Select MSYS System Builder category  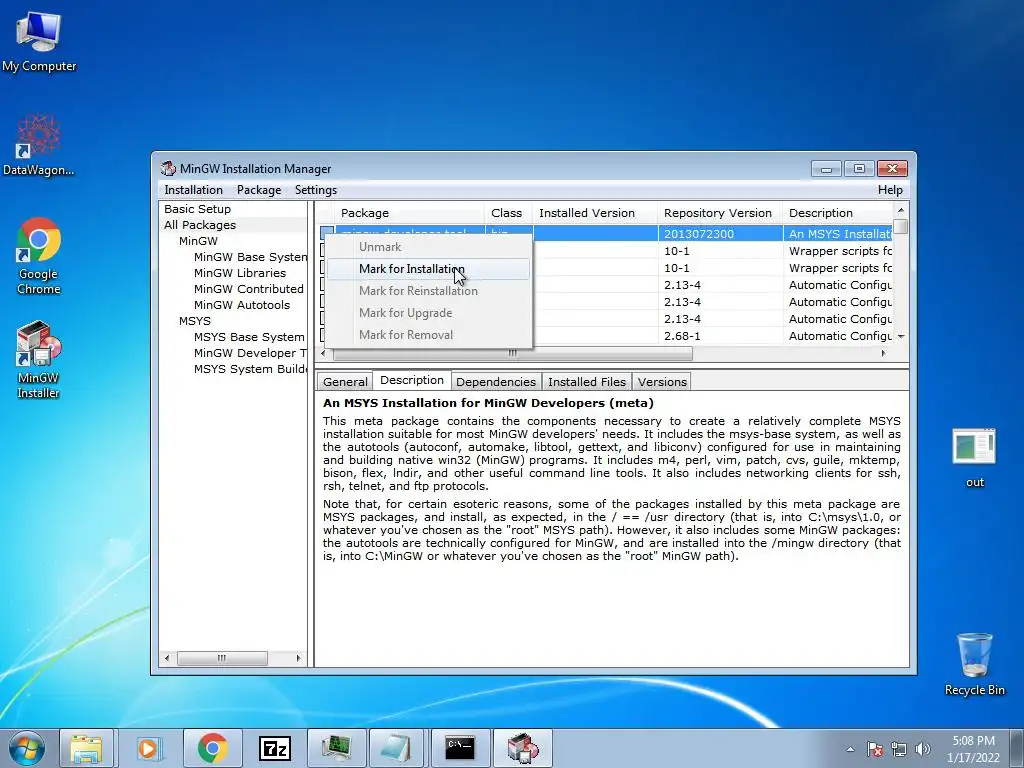(249, 369)
